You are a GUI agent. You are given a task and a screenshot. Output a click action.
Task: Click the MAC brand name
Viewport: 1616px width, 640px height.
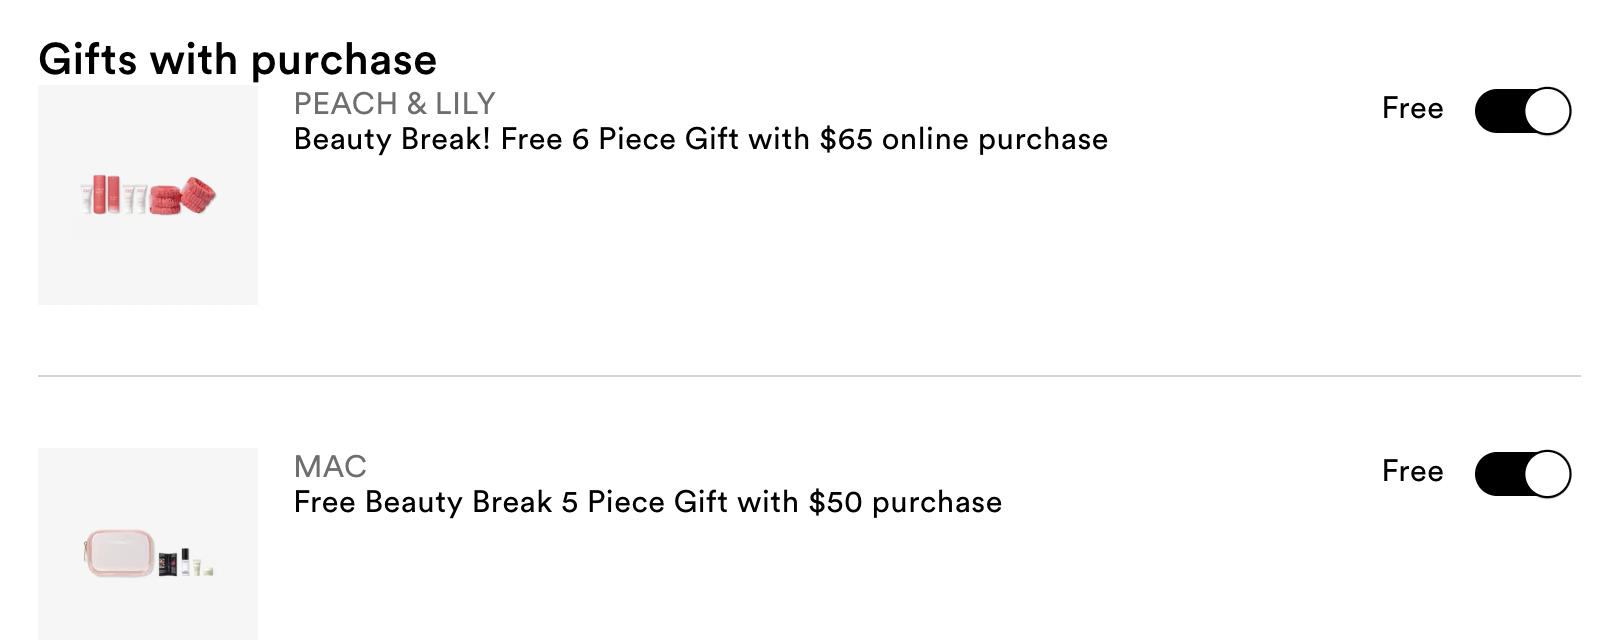pyautogui.click(x=330, y=466)
